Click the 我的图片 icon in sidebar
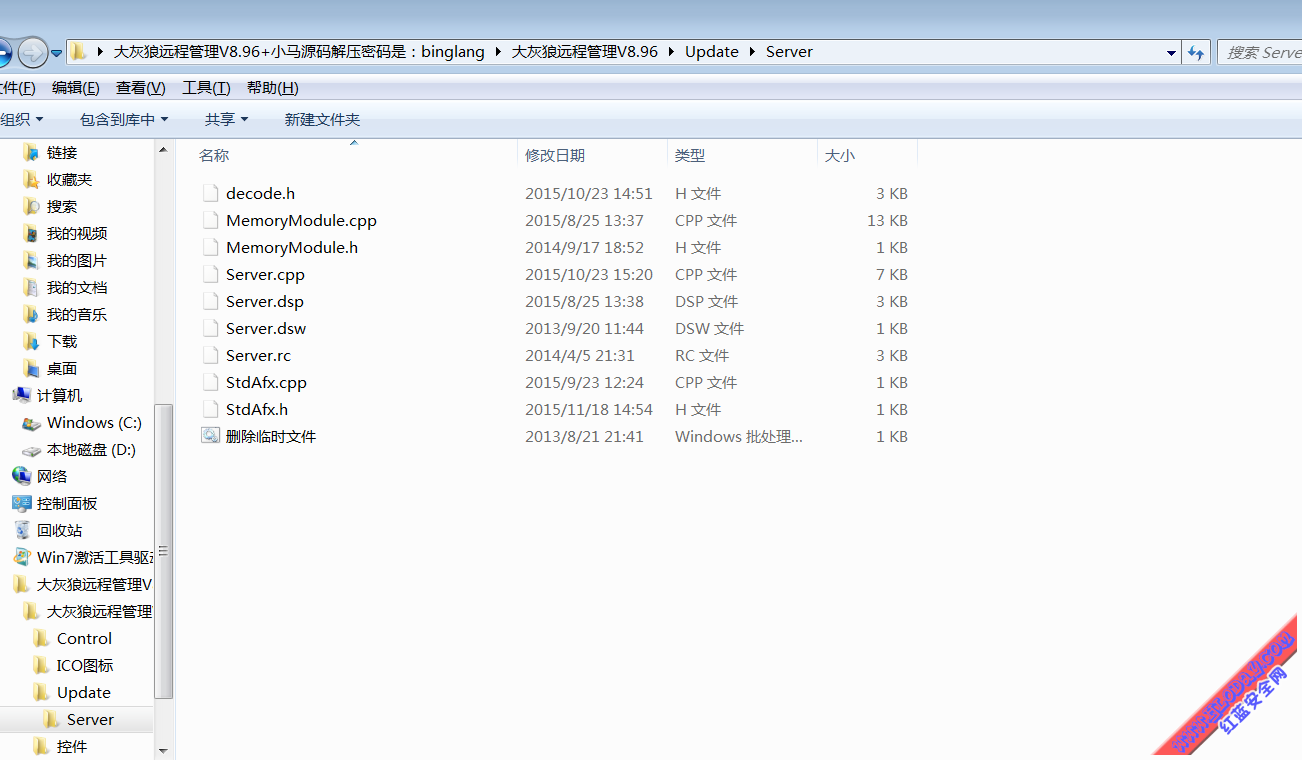 31,260
